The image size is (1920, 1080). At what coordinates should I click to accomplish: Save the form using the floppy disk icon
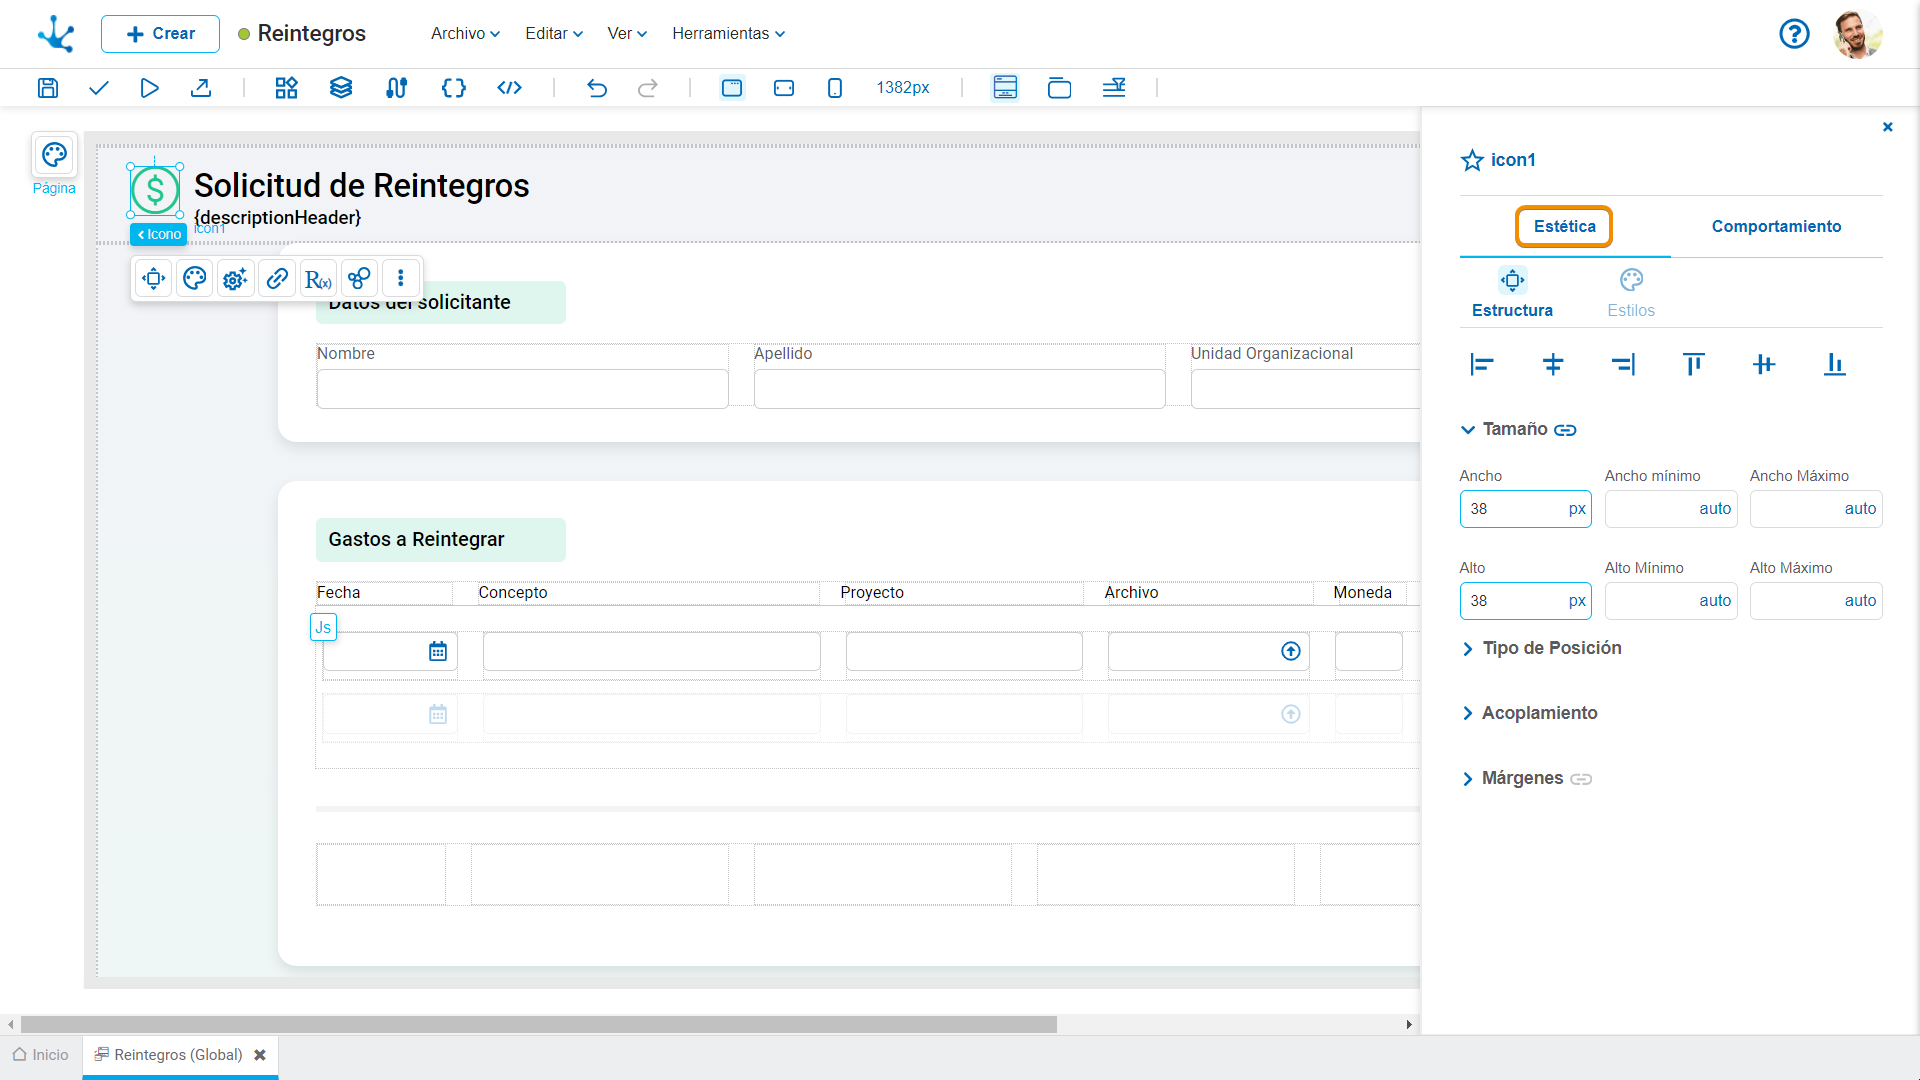48,88
